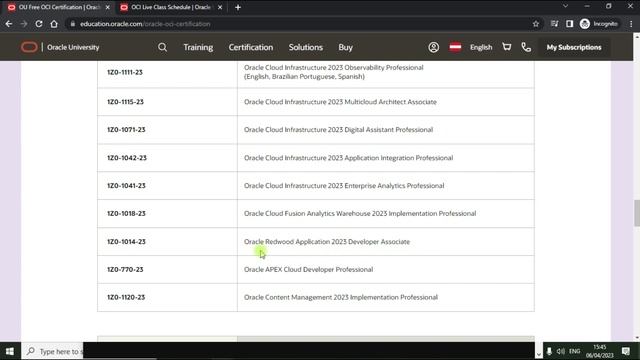Open browser side panel icon
Image resolution: width=640 pixels, height=360 pixels.
[569, 24]
